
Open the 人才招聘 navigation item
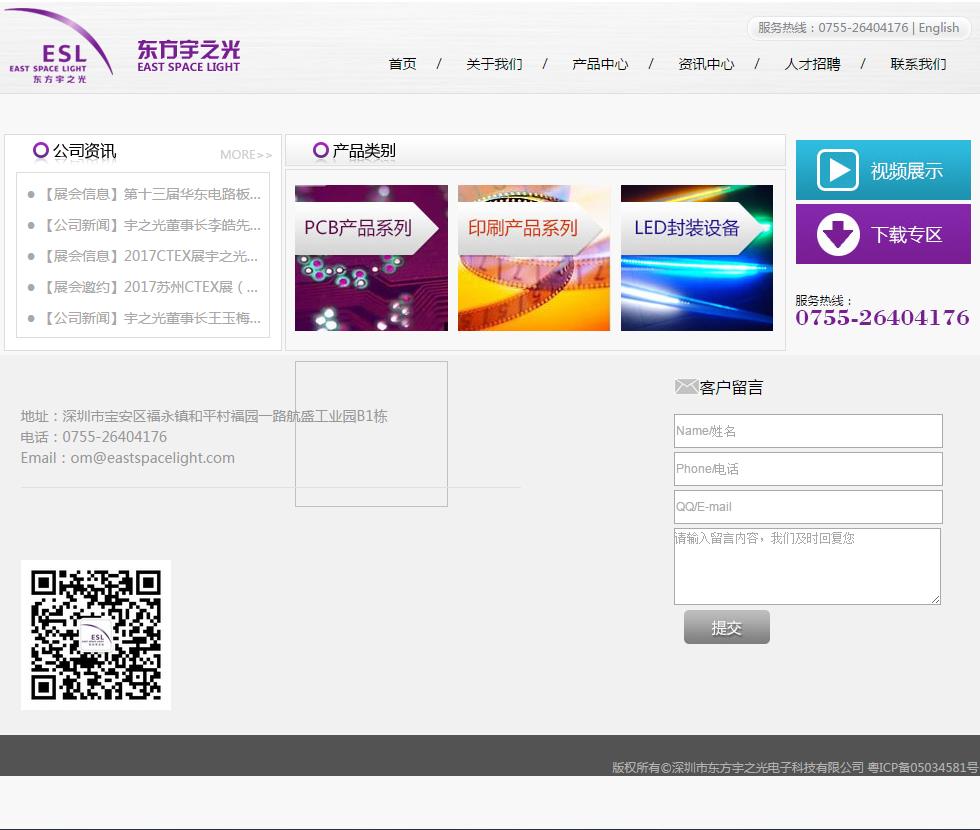(812, 64)
